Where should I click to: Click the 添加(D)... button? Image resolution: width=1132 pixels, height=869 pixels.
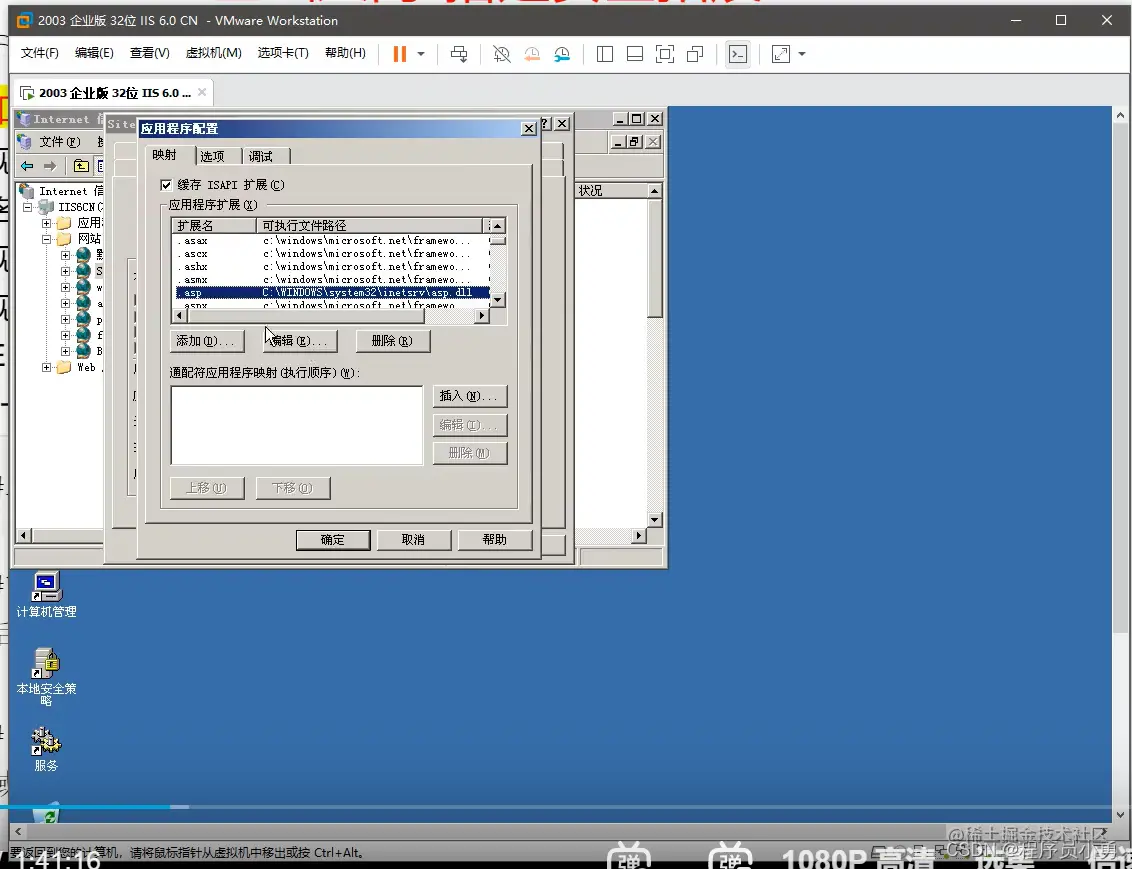point(206,341)
